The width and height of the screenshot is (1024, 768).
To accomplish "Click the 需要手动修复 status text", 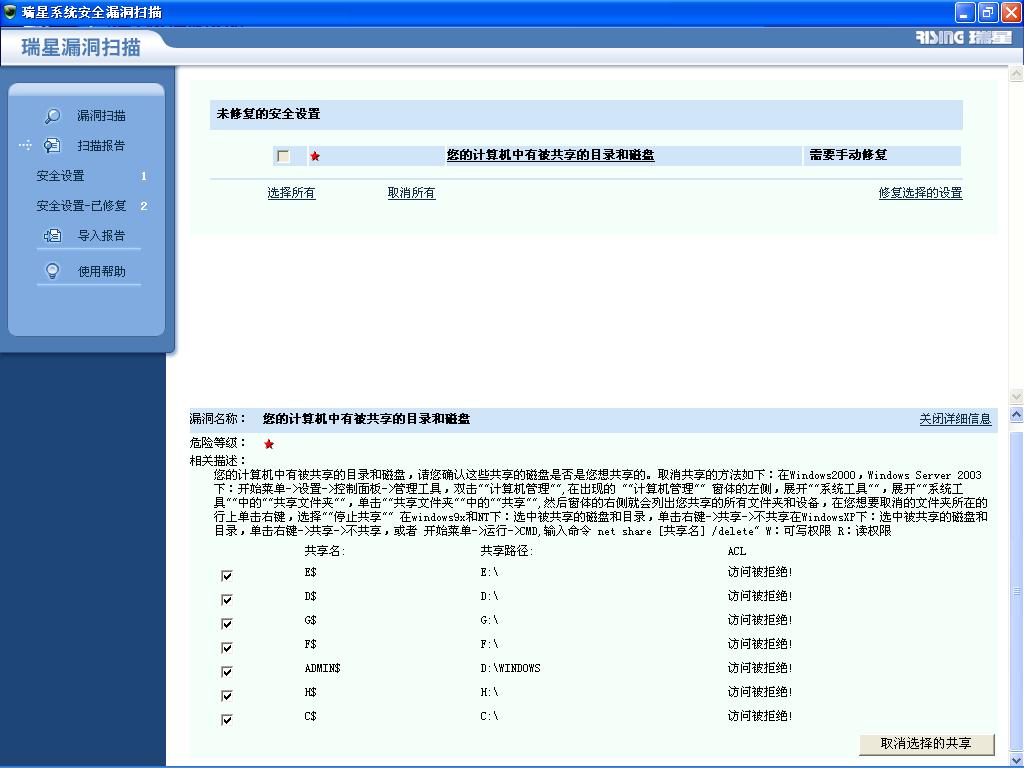I will pyautogui.click(x=848, y=155).
